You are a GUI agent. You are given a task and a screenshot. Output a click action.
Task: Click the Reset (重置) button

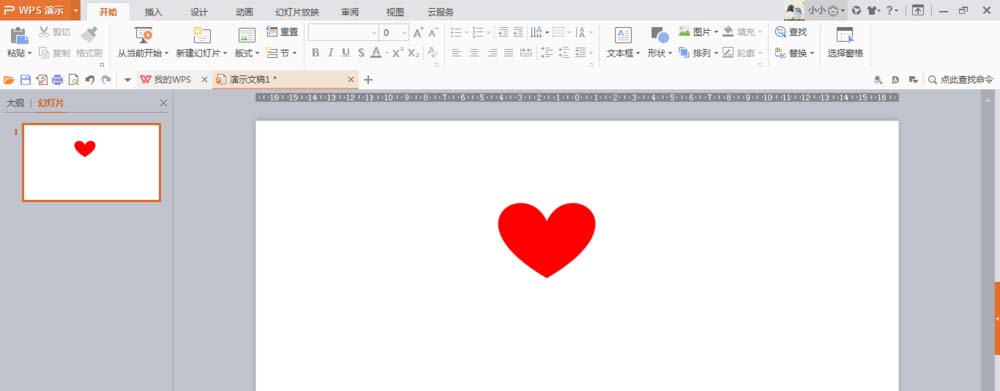coord(283,32)
